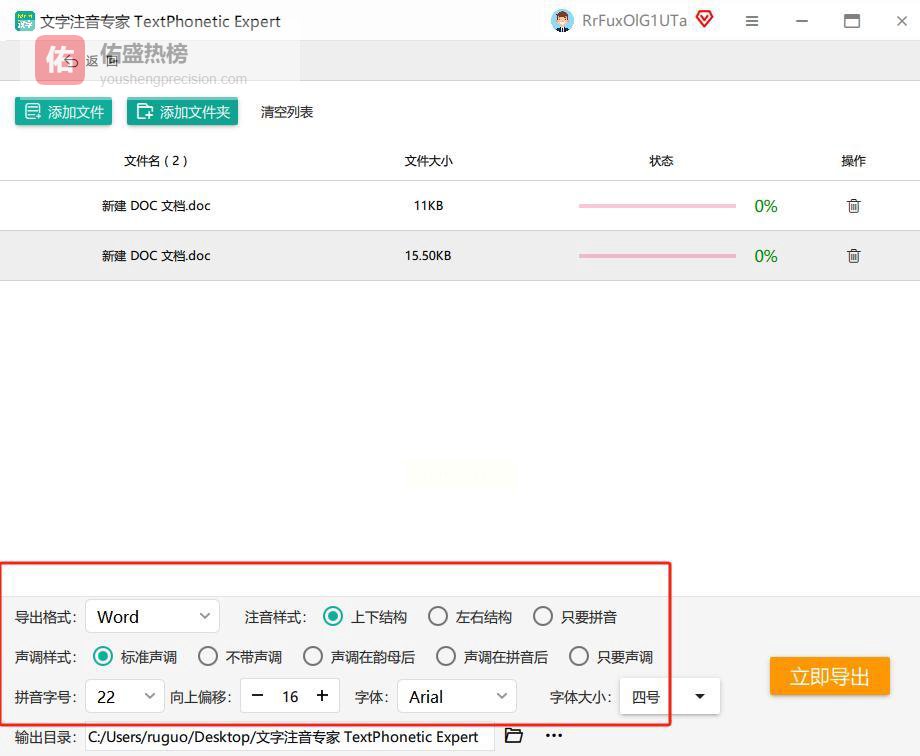This screenshot has height=756, width=920.
Task: Choose the 只要拼音 radio option
Action: pos(543,617)
